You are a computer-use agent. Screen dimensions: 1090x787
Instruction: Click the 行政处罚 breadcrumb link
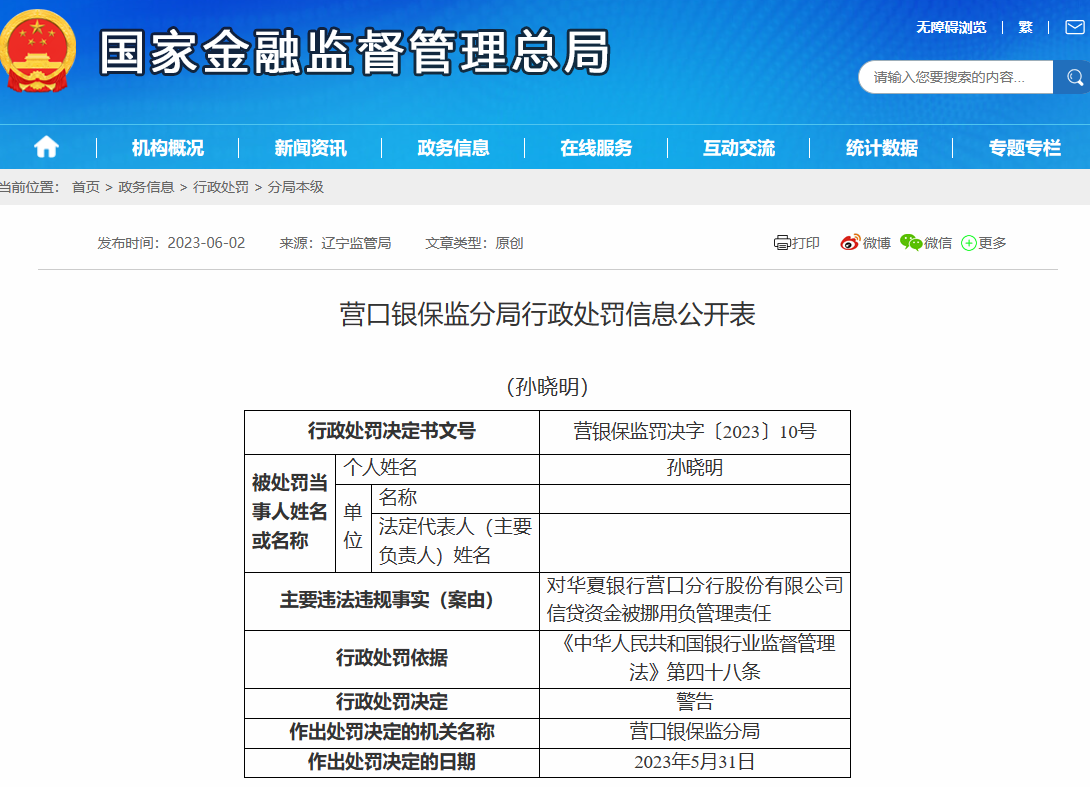tap(220, 187)
